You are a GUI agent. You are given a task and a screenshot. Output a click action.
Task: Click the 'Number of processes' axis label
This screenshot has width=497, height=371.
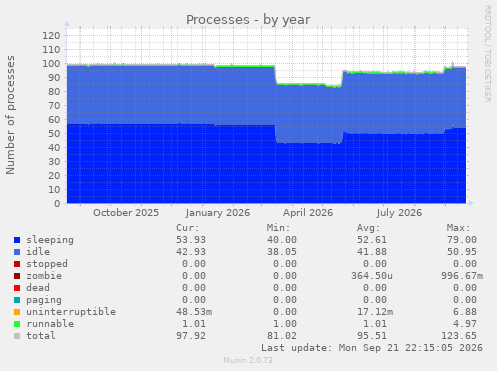pos(10,115)
